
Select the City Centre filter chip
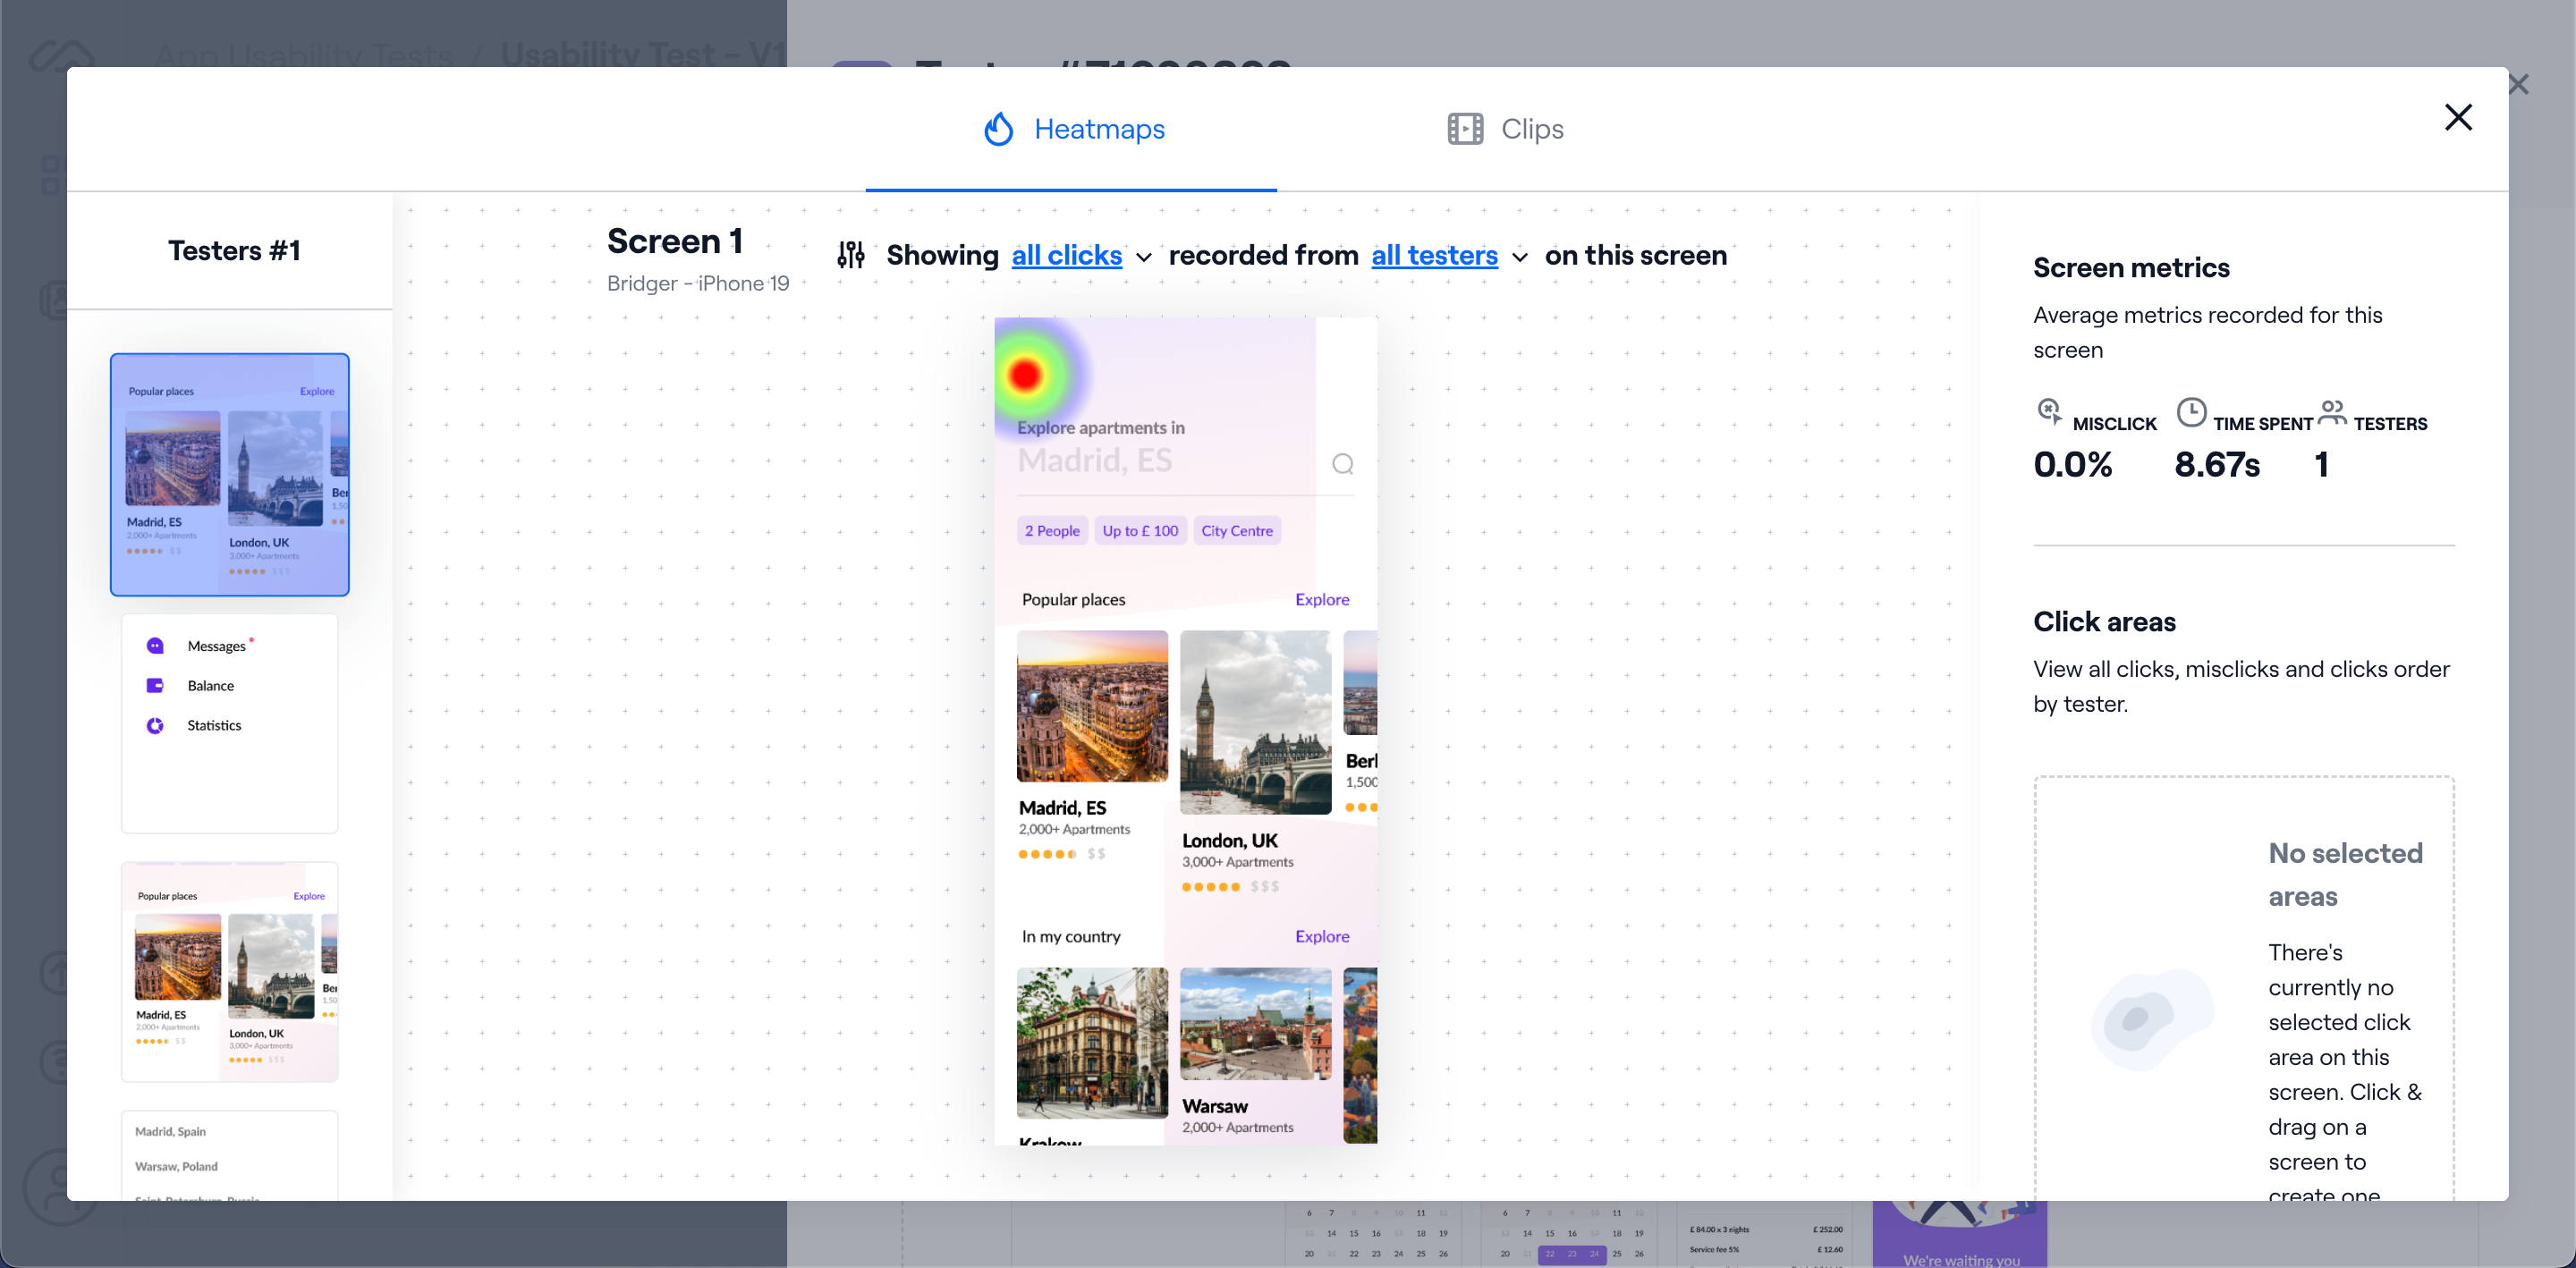click(x=1236, y=531)
